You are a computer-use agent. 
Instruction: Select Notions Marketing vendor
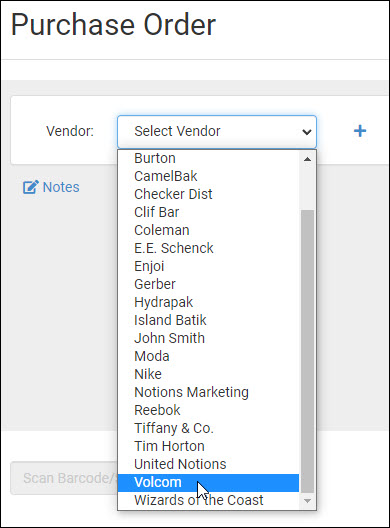(x=208, y=392)
